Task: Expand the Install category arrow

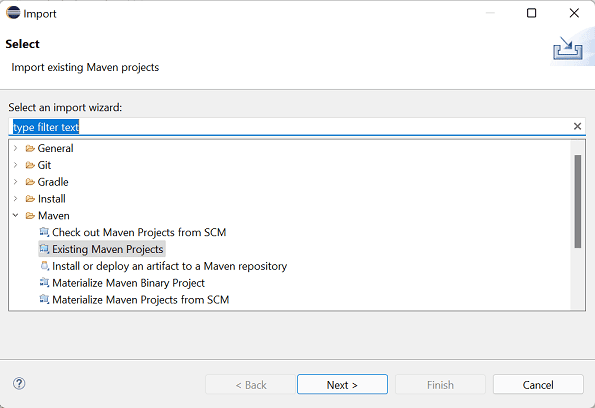Action: (x=15, y=198)
